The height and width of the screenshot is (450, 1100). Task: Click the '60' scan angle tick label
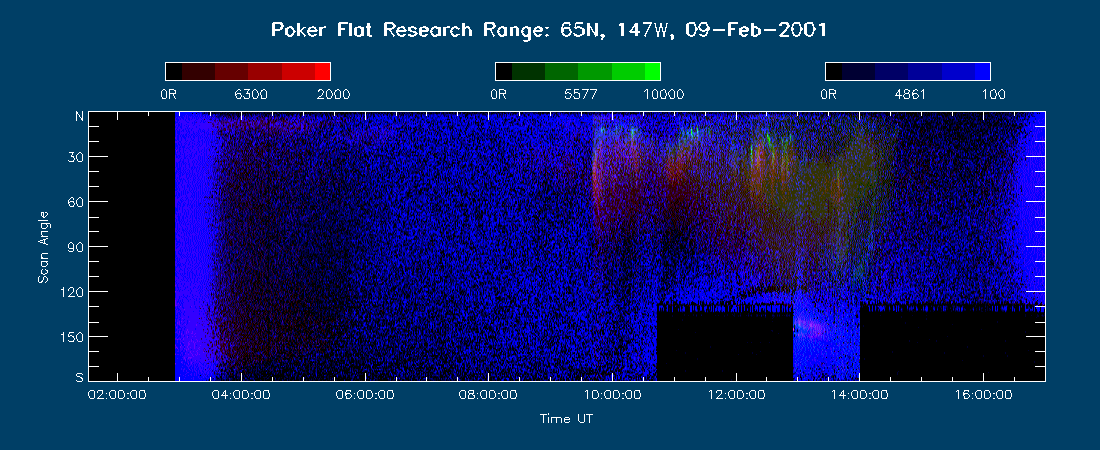76,201
